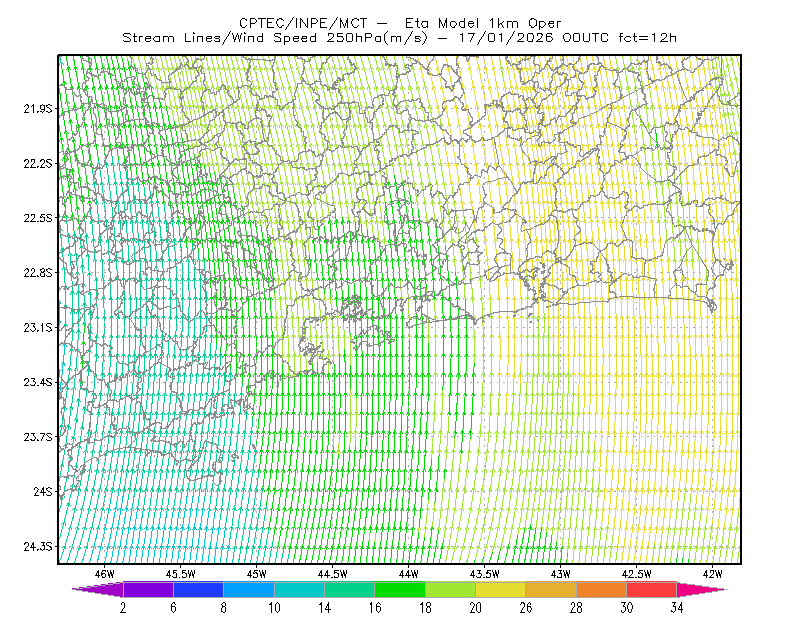
Task: Click the latitude label 22.2S
Action: [x=38, y=163]
